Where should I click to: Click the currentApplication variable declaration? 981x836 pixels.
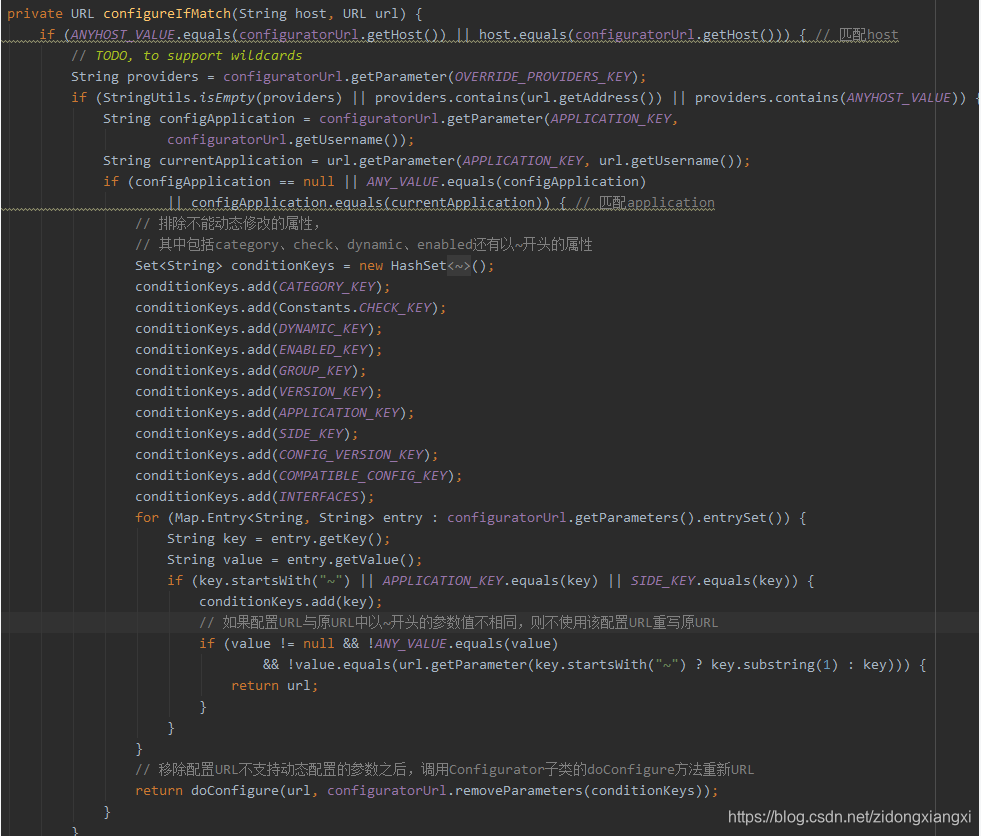[231, 161]
